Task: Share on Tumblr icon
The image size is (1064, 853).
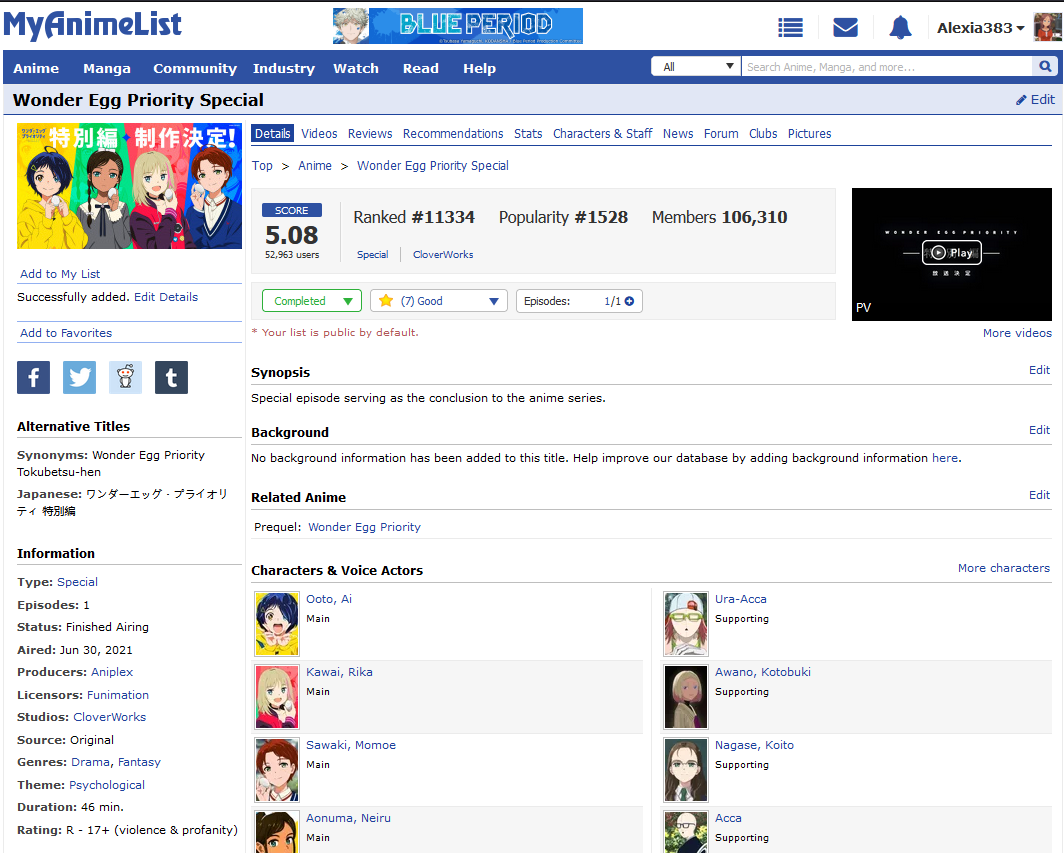Action: [171, 377]
